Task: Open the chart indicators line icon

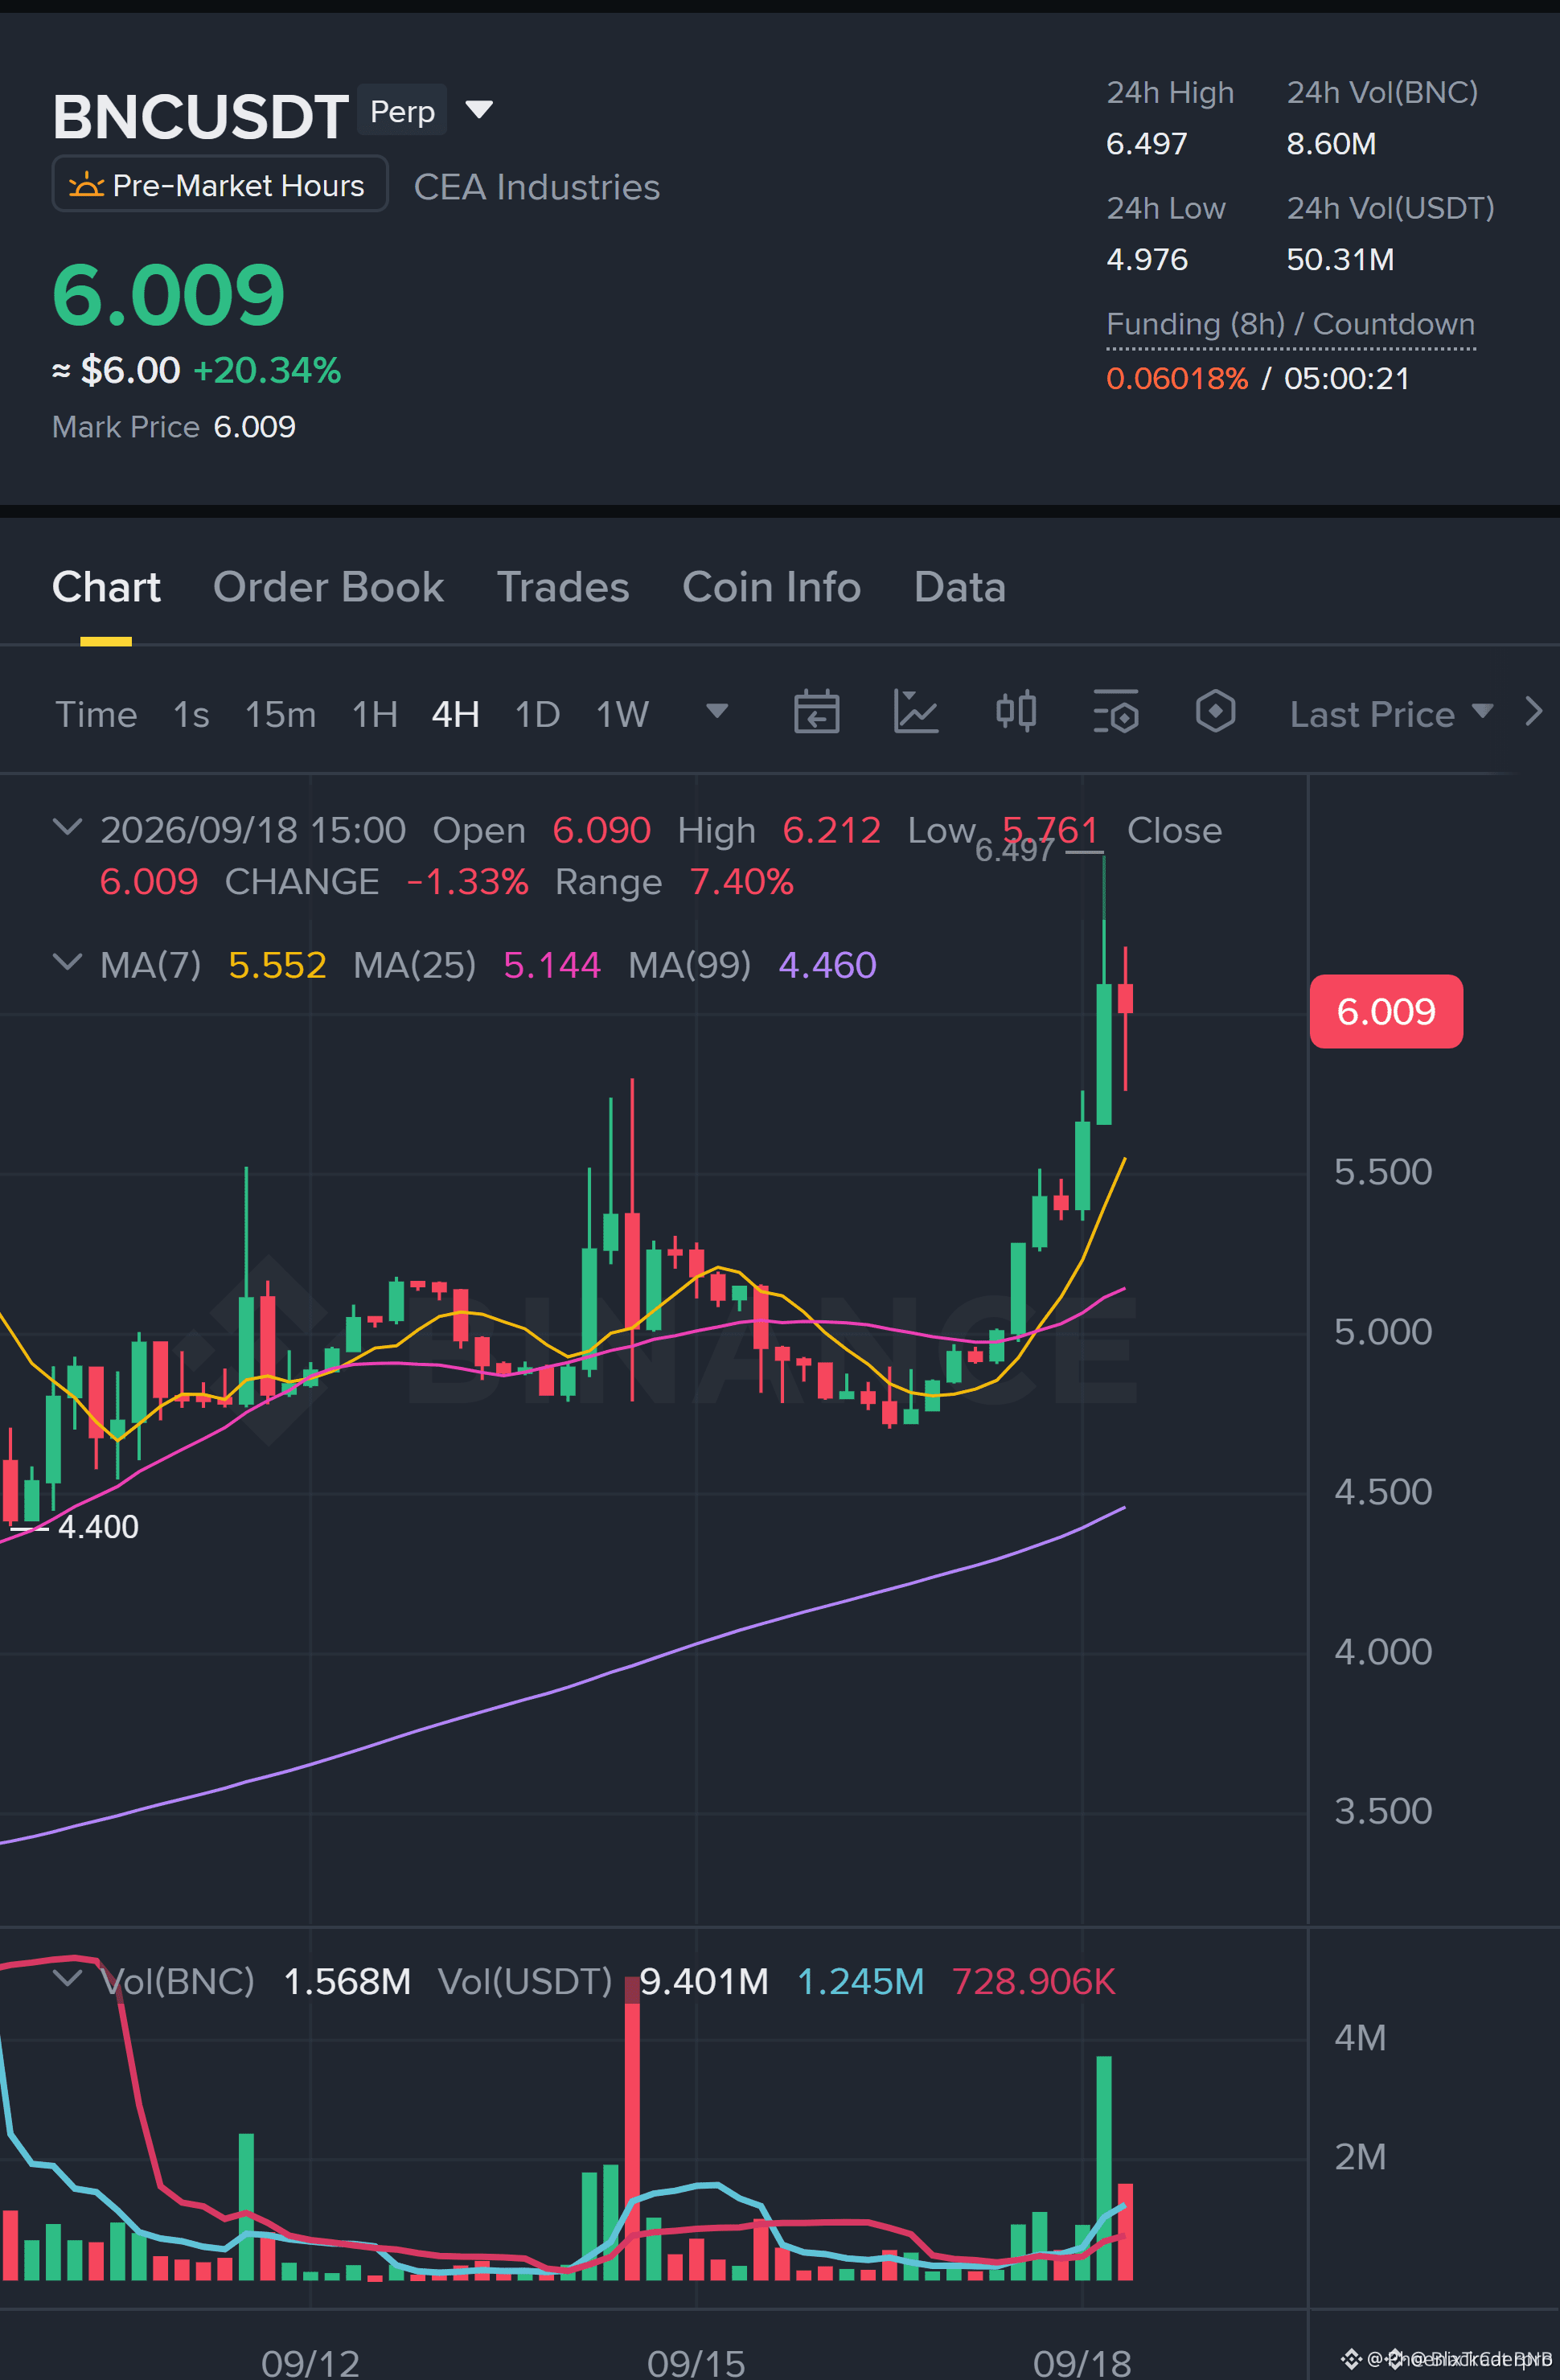Action: [915, 713]
